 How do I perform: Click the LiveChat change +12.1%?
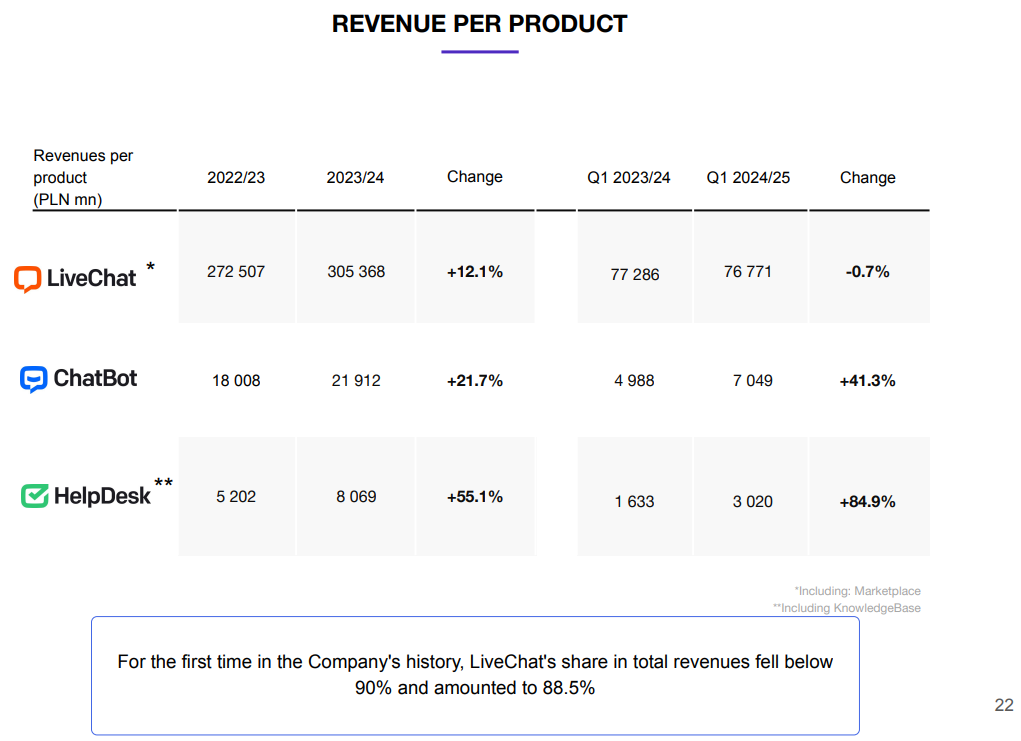[x=475, y=272]
